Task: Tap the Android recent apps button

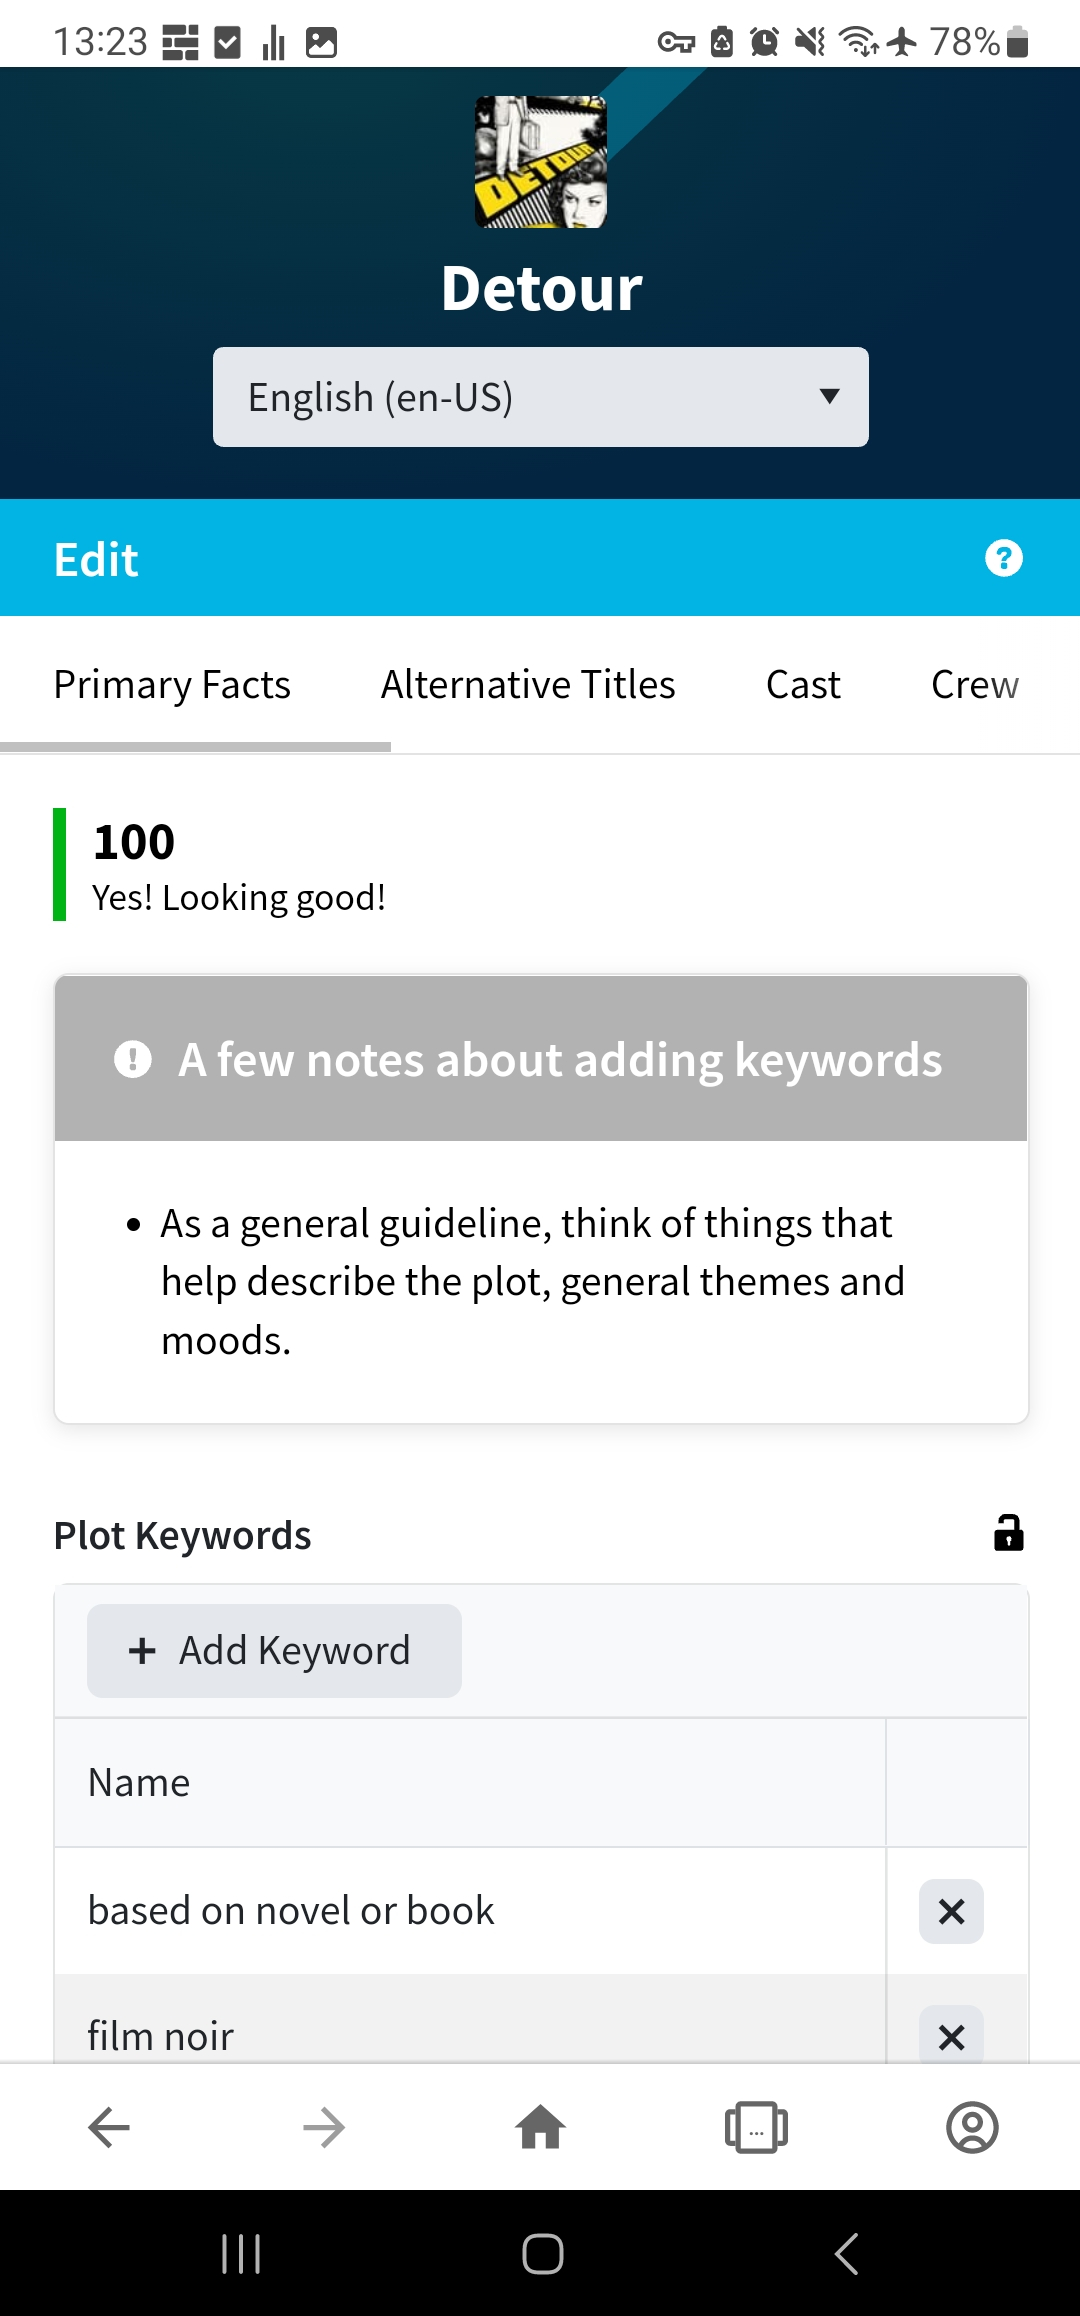Action: tap(241, 2254)
